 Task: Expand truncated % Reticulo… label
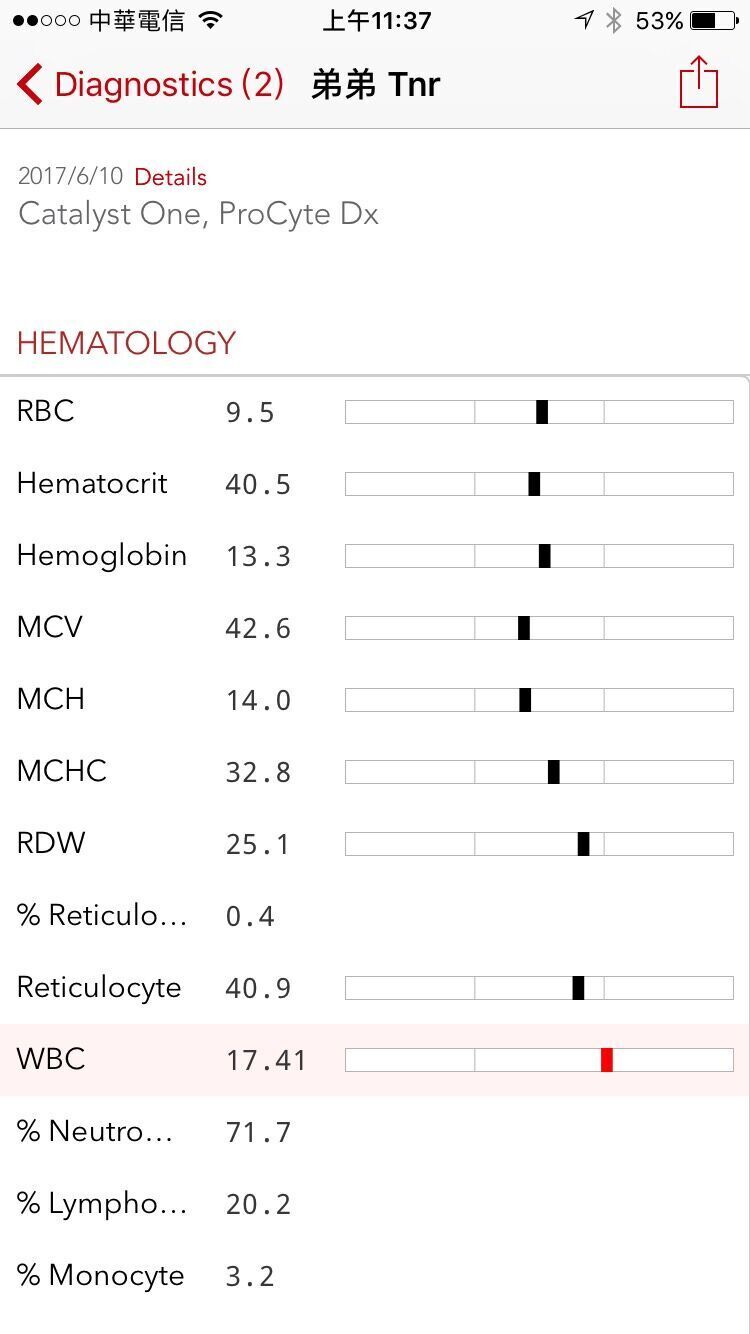(102, 915)
